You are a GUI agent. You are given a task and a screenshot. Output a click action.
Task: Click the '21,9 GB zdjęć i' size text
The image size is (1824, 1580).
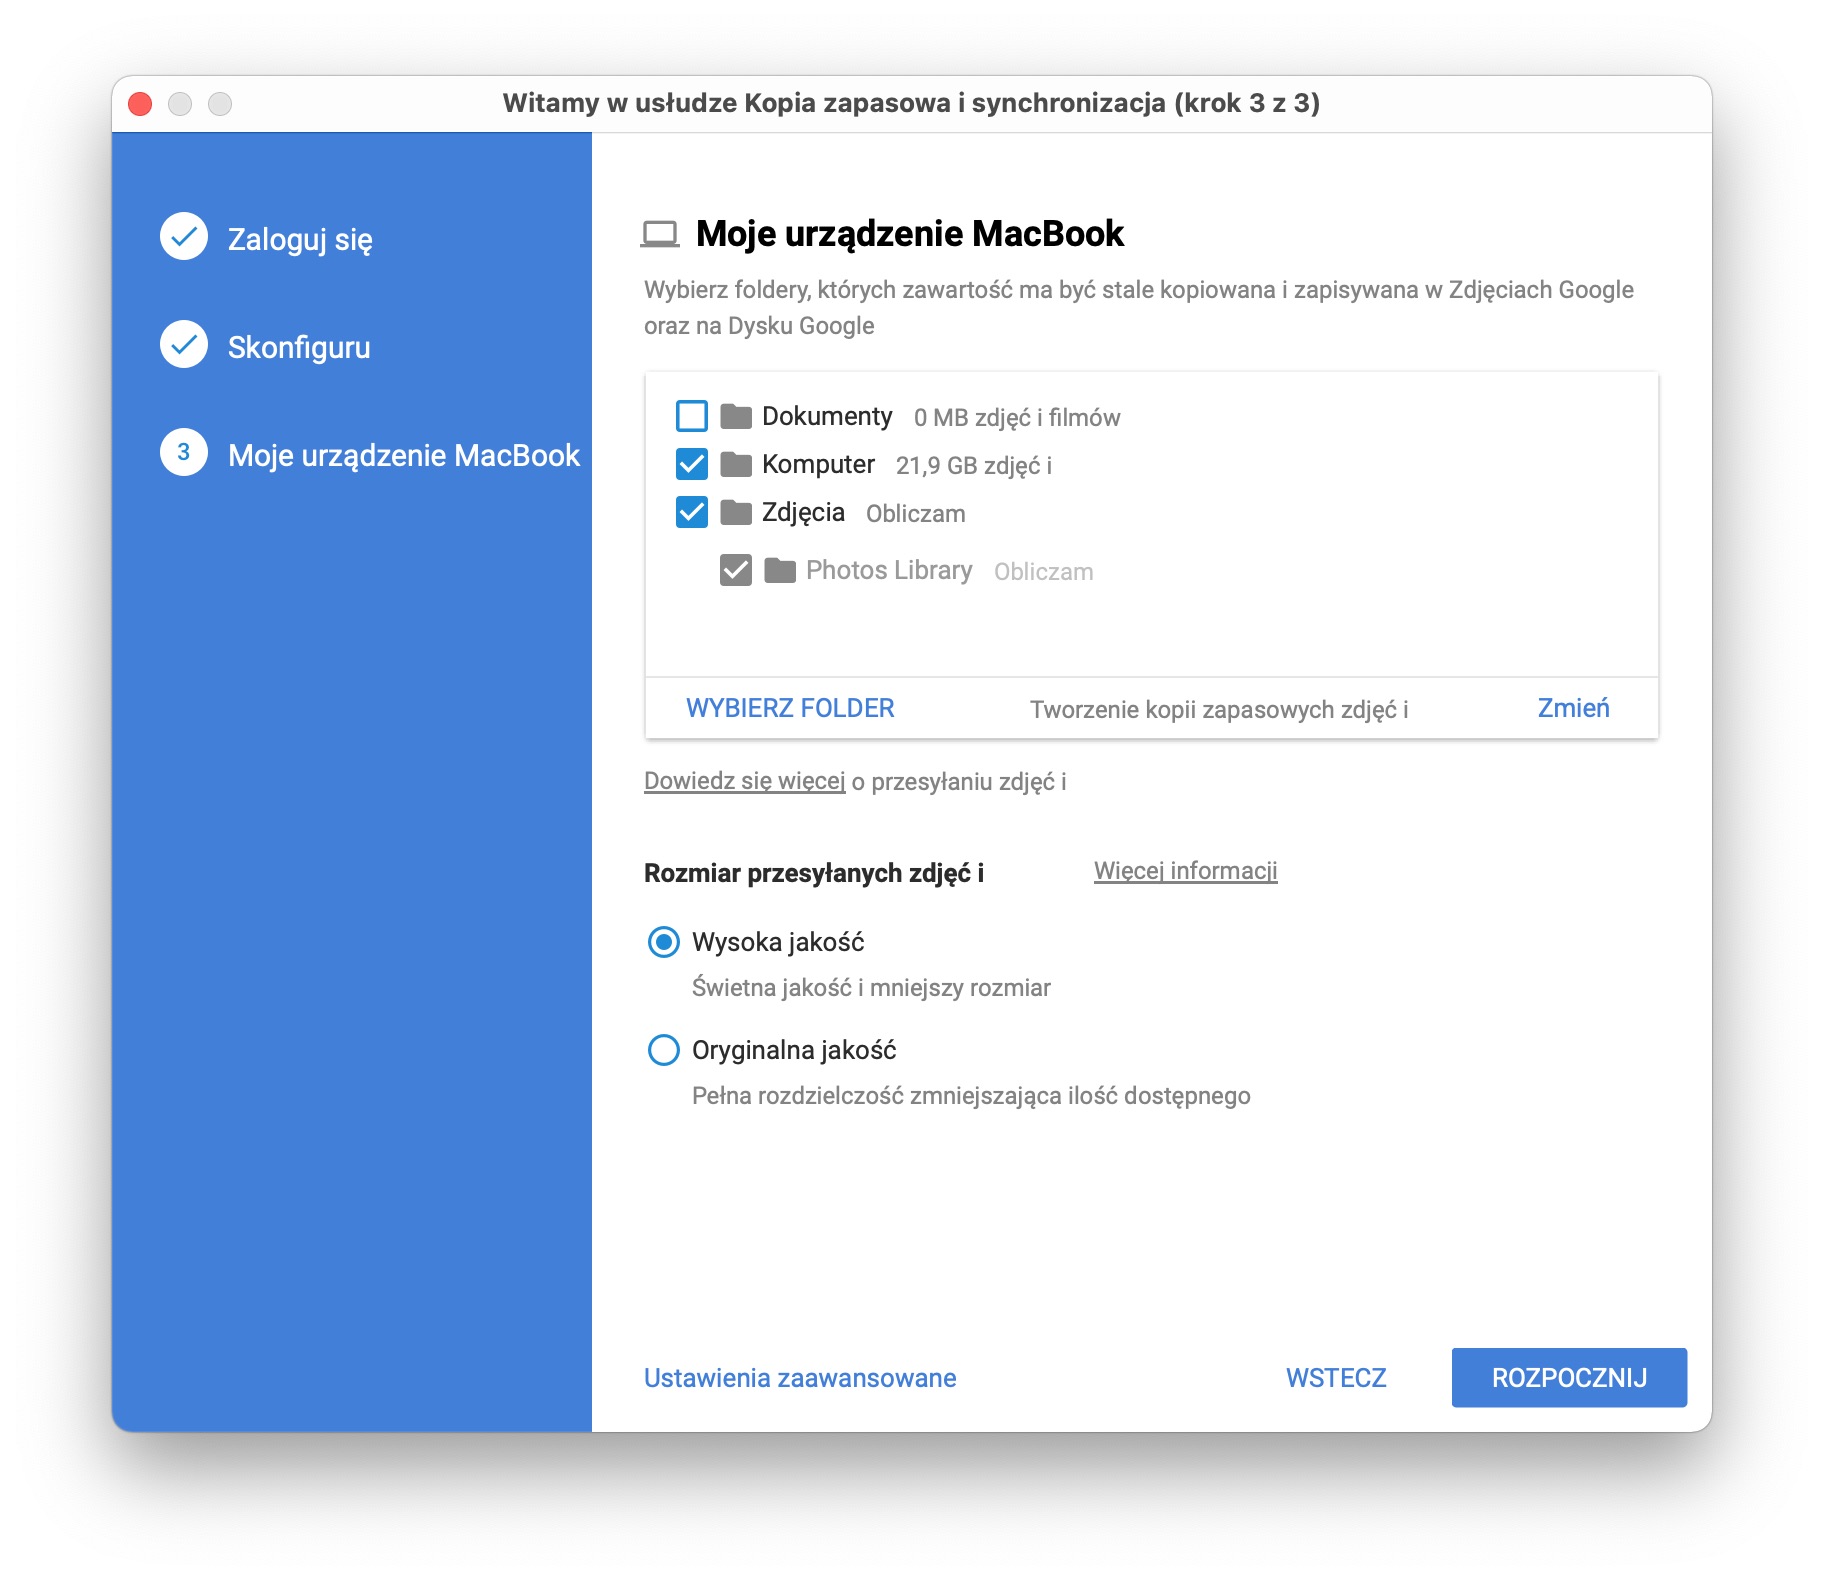pos(974,466)
